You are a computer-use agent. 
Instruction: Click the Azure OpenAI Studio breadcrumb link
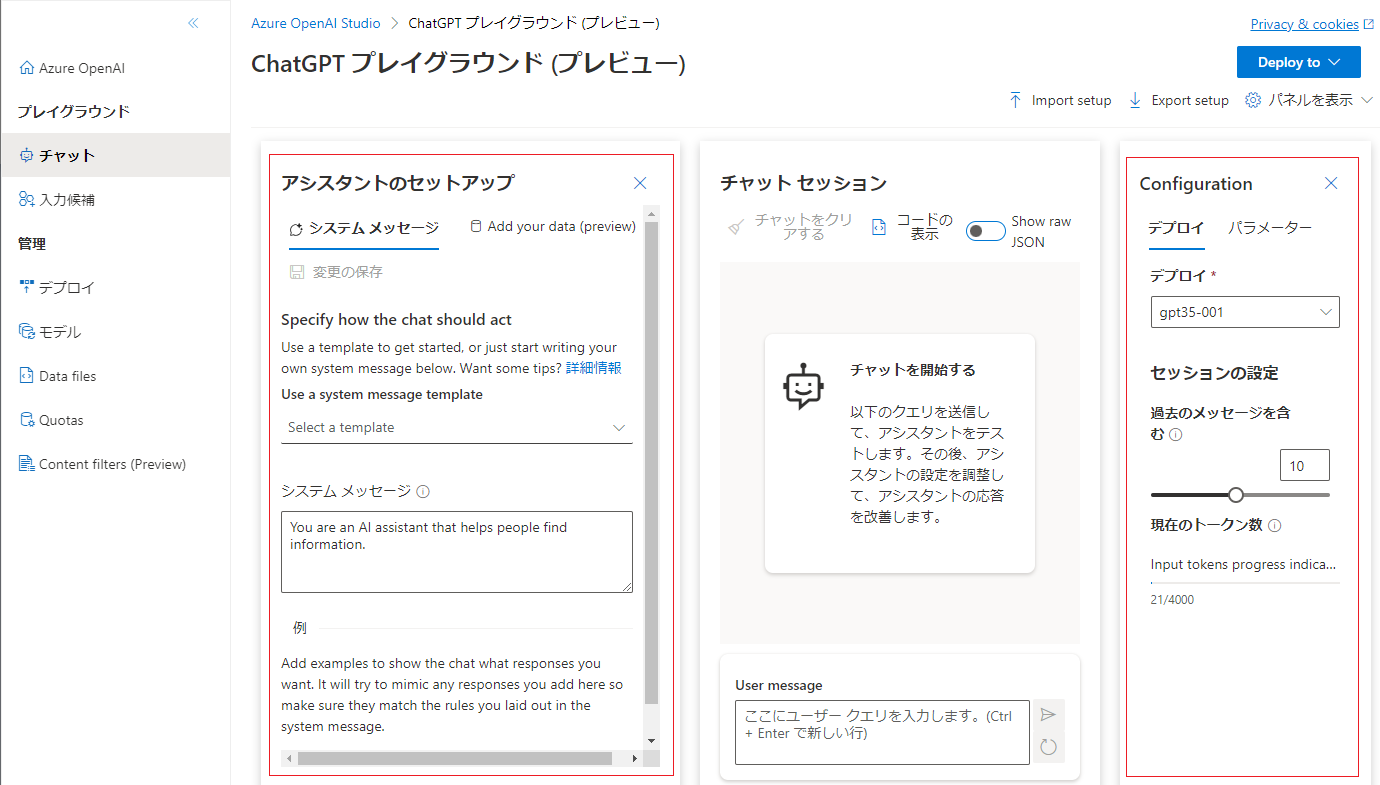coord(316,23)
